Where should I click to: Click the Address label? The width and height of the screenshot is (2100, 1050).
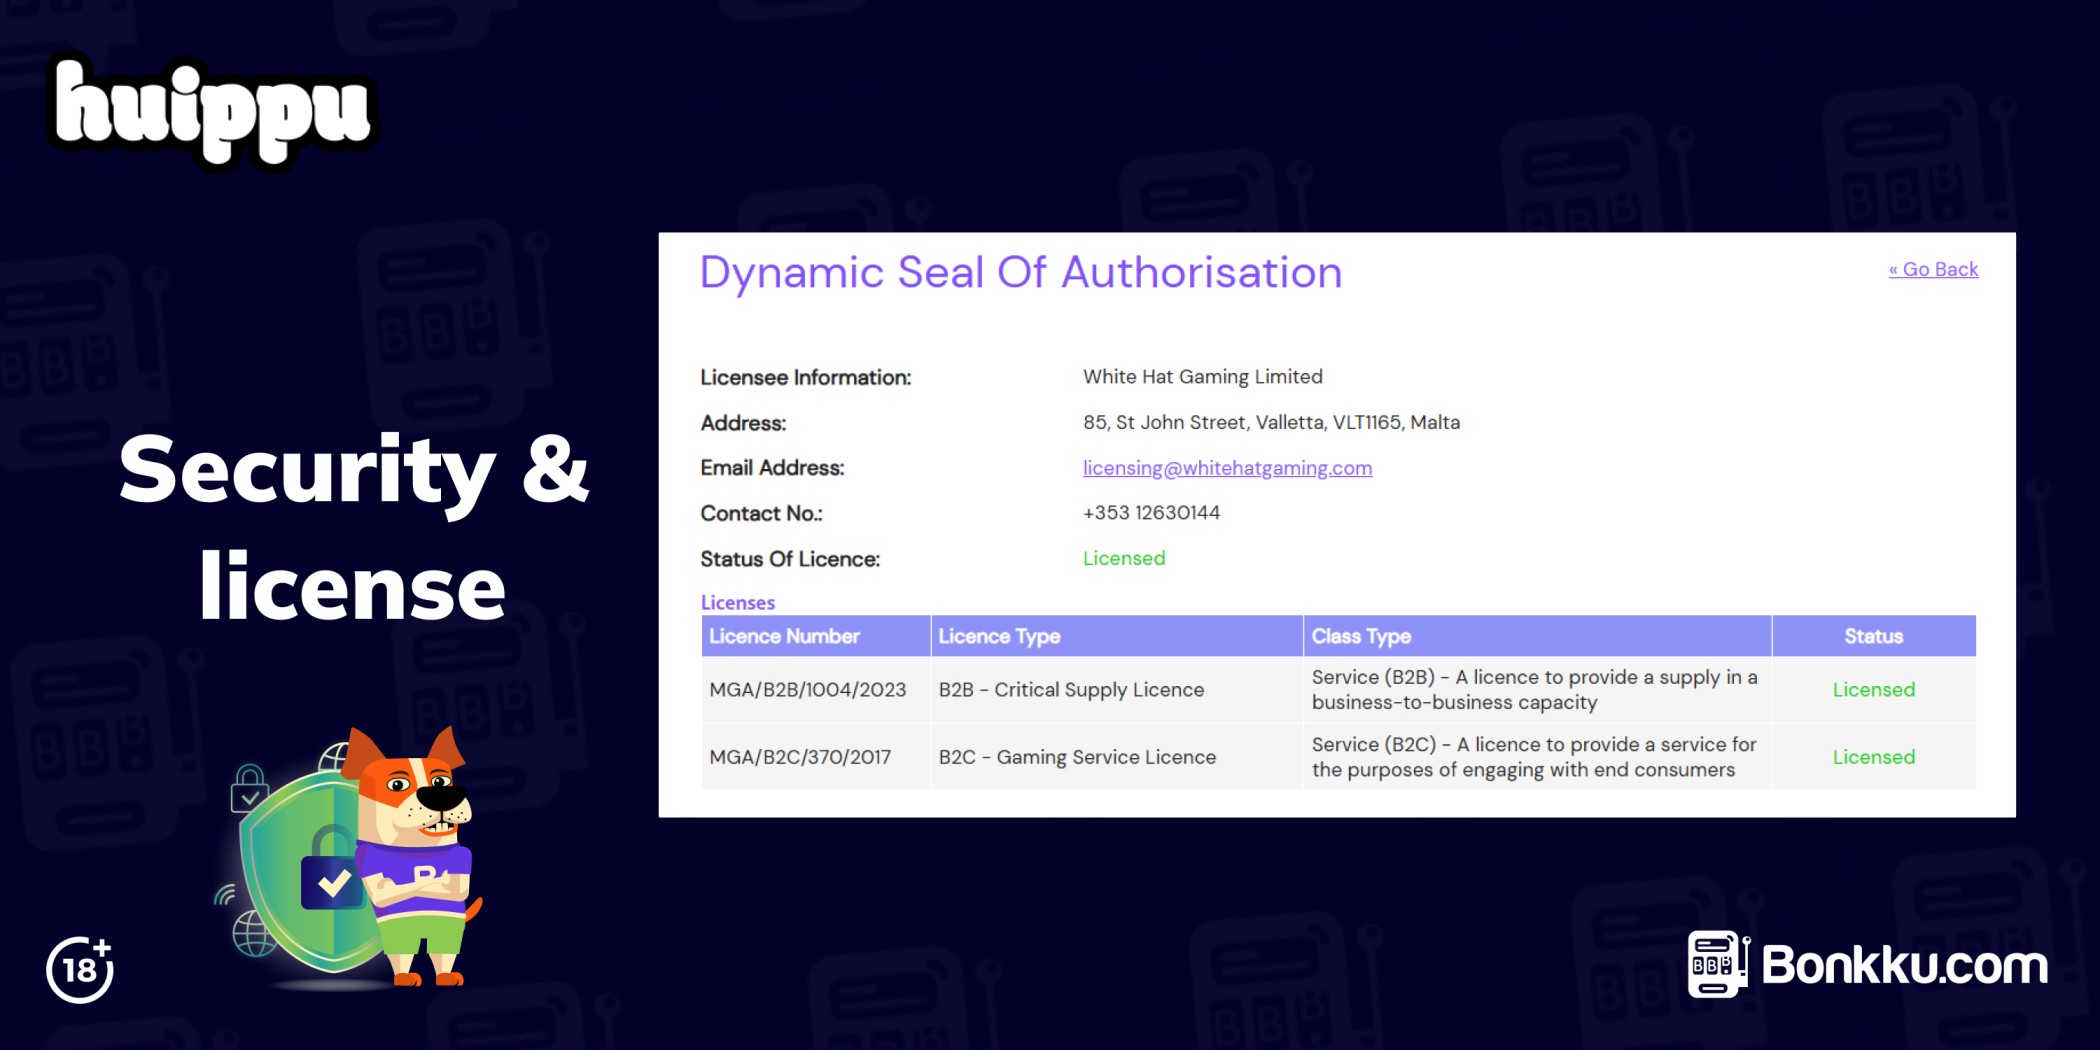click(x=743, y=423)
